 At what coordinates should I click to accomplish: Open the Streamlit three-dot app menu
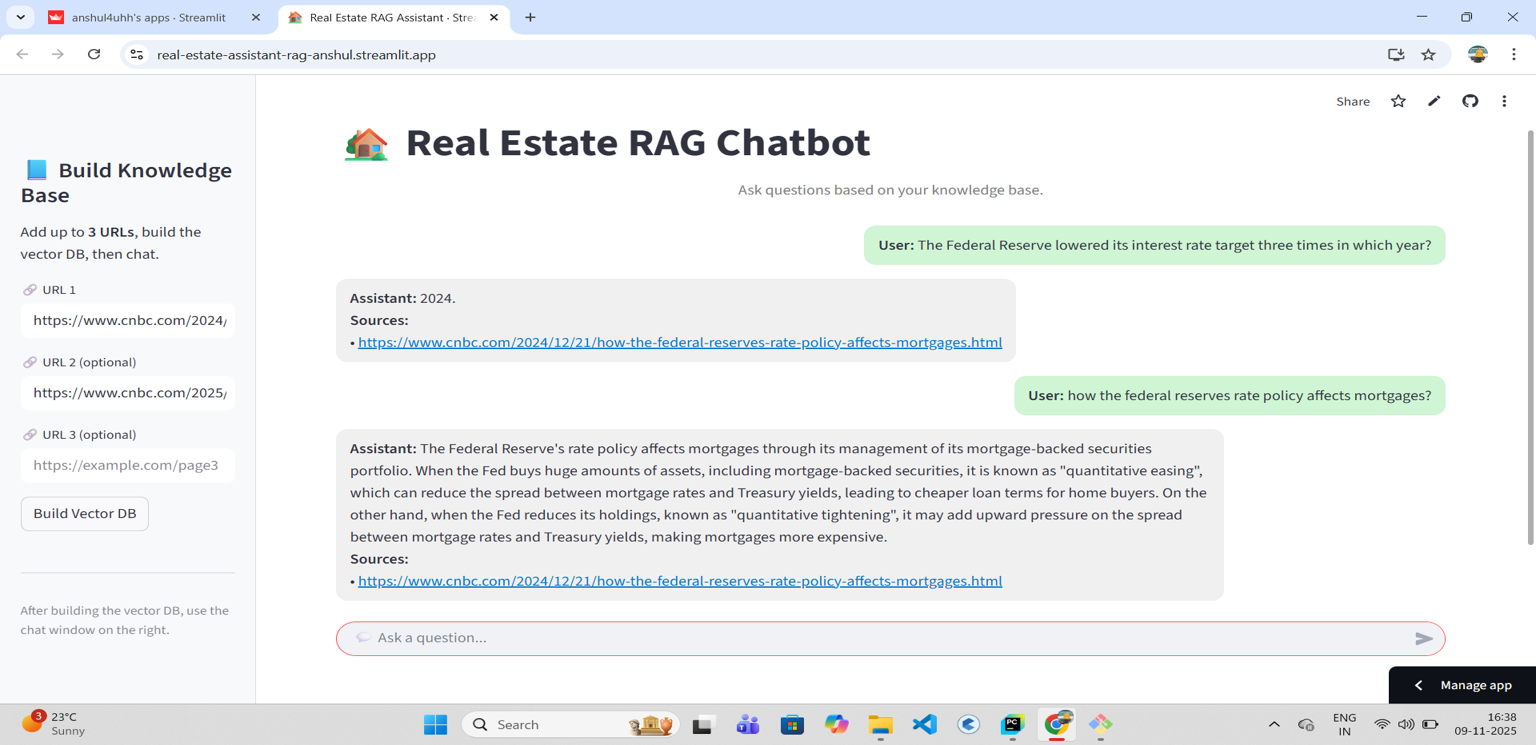point(1504,101)
